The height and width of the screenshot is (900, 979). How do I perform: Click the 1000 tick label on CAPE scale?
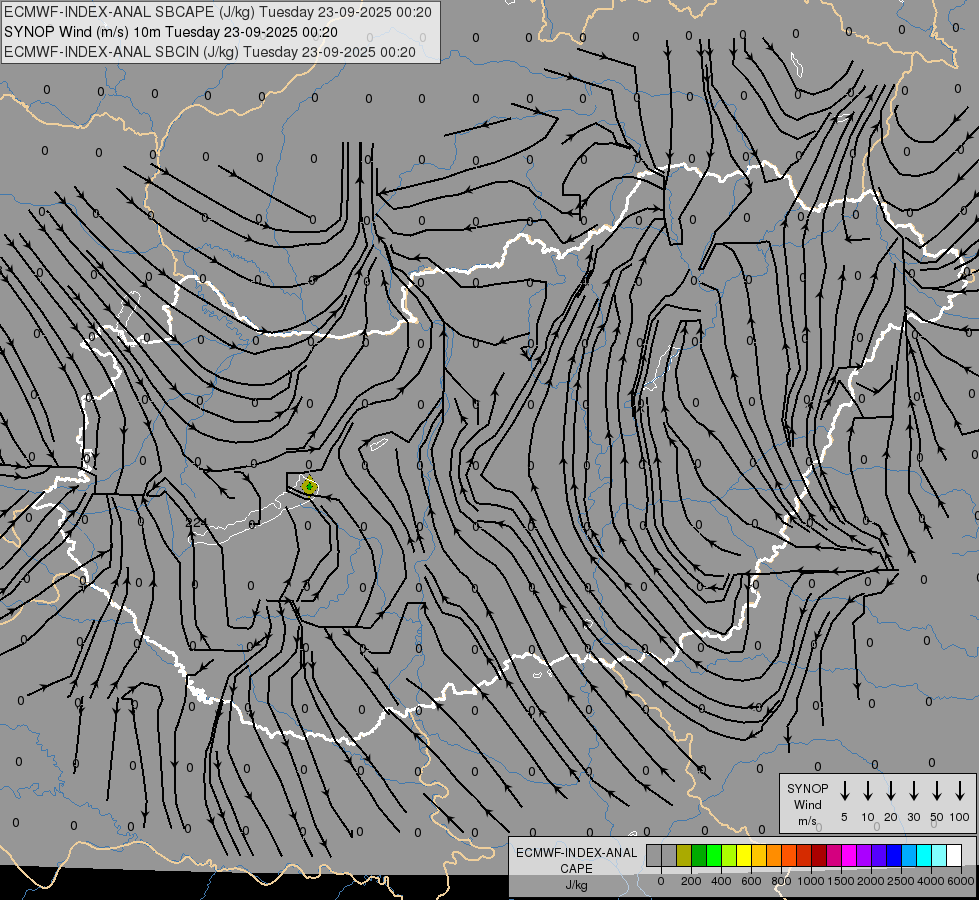[811, 881]
